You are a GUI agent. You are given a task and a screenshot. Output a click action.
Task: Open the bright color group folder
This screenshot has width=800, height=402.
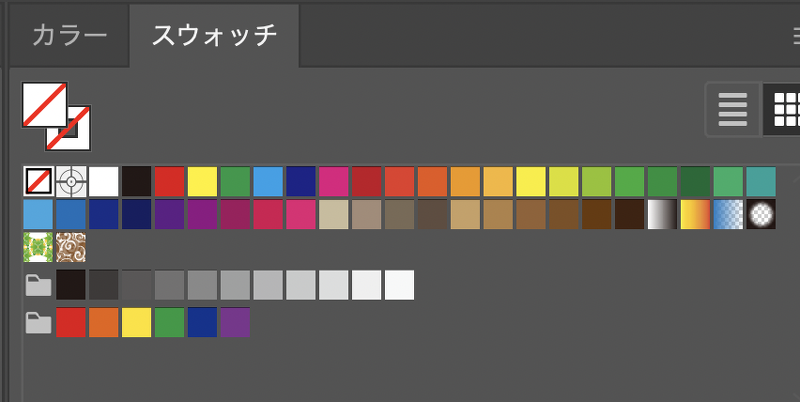38,322
